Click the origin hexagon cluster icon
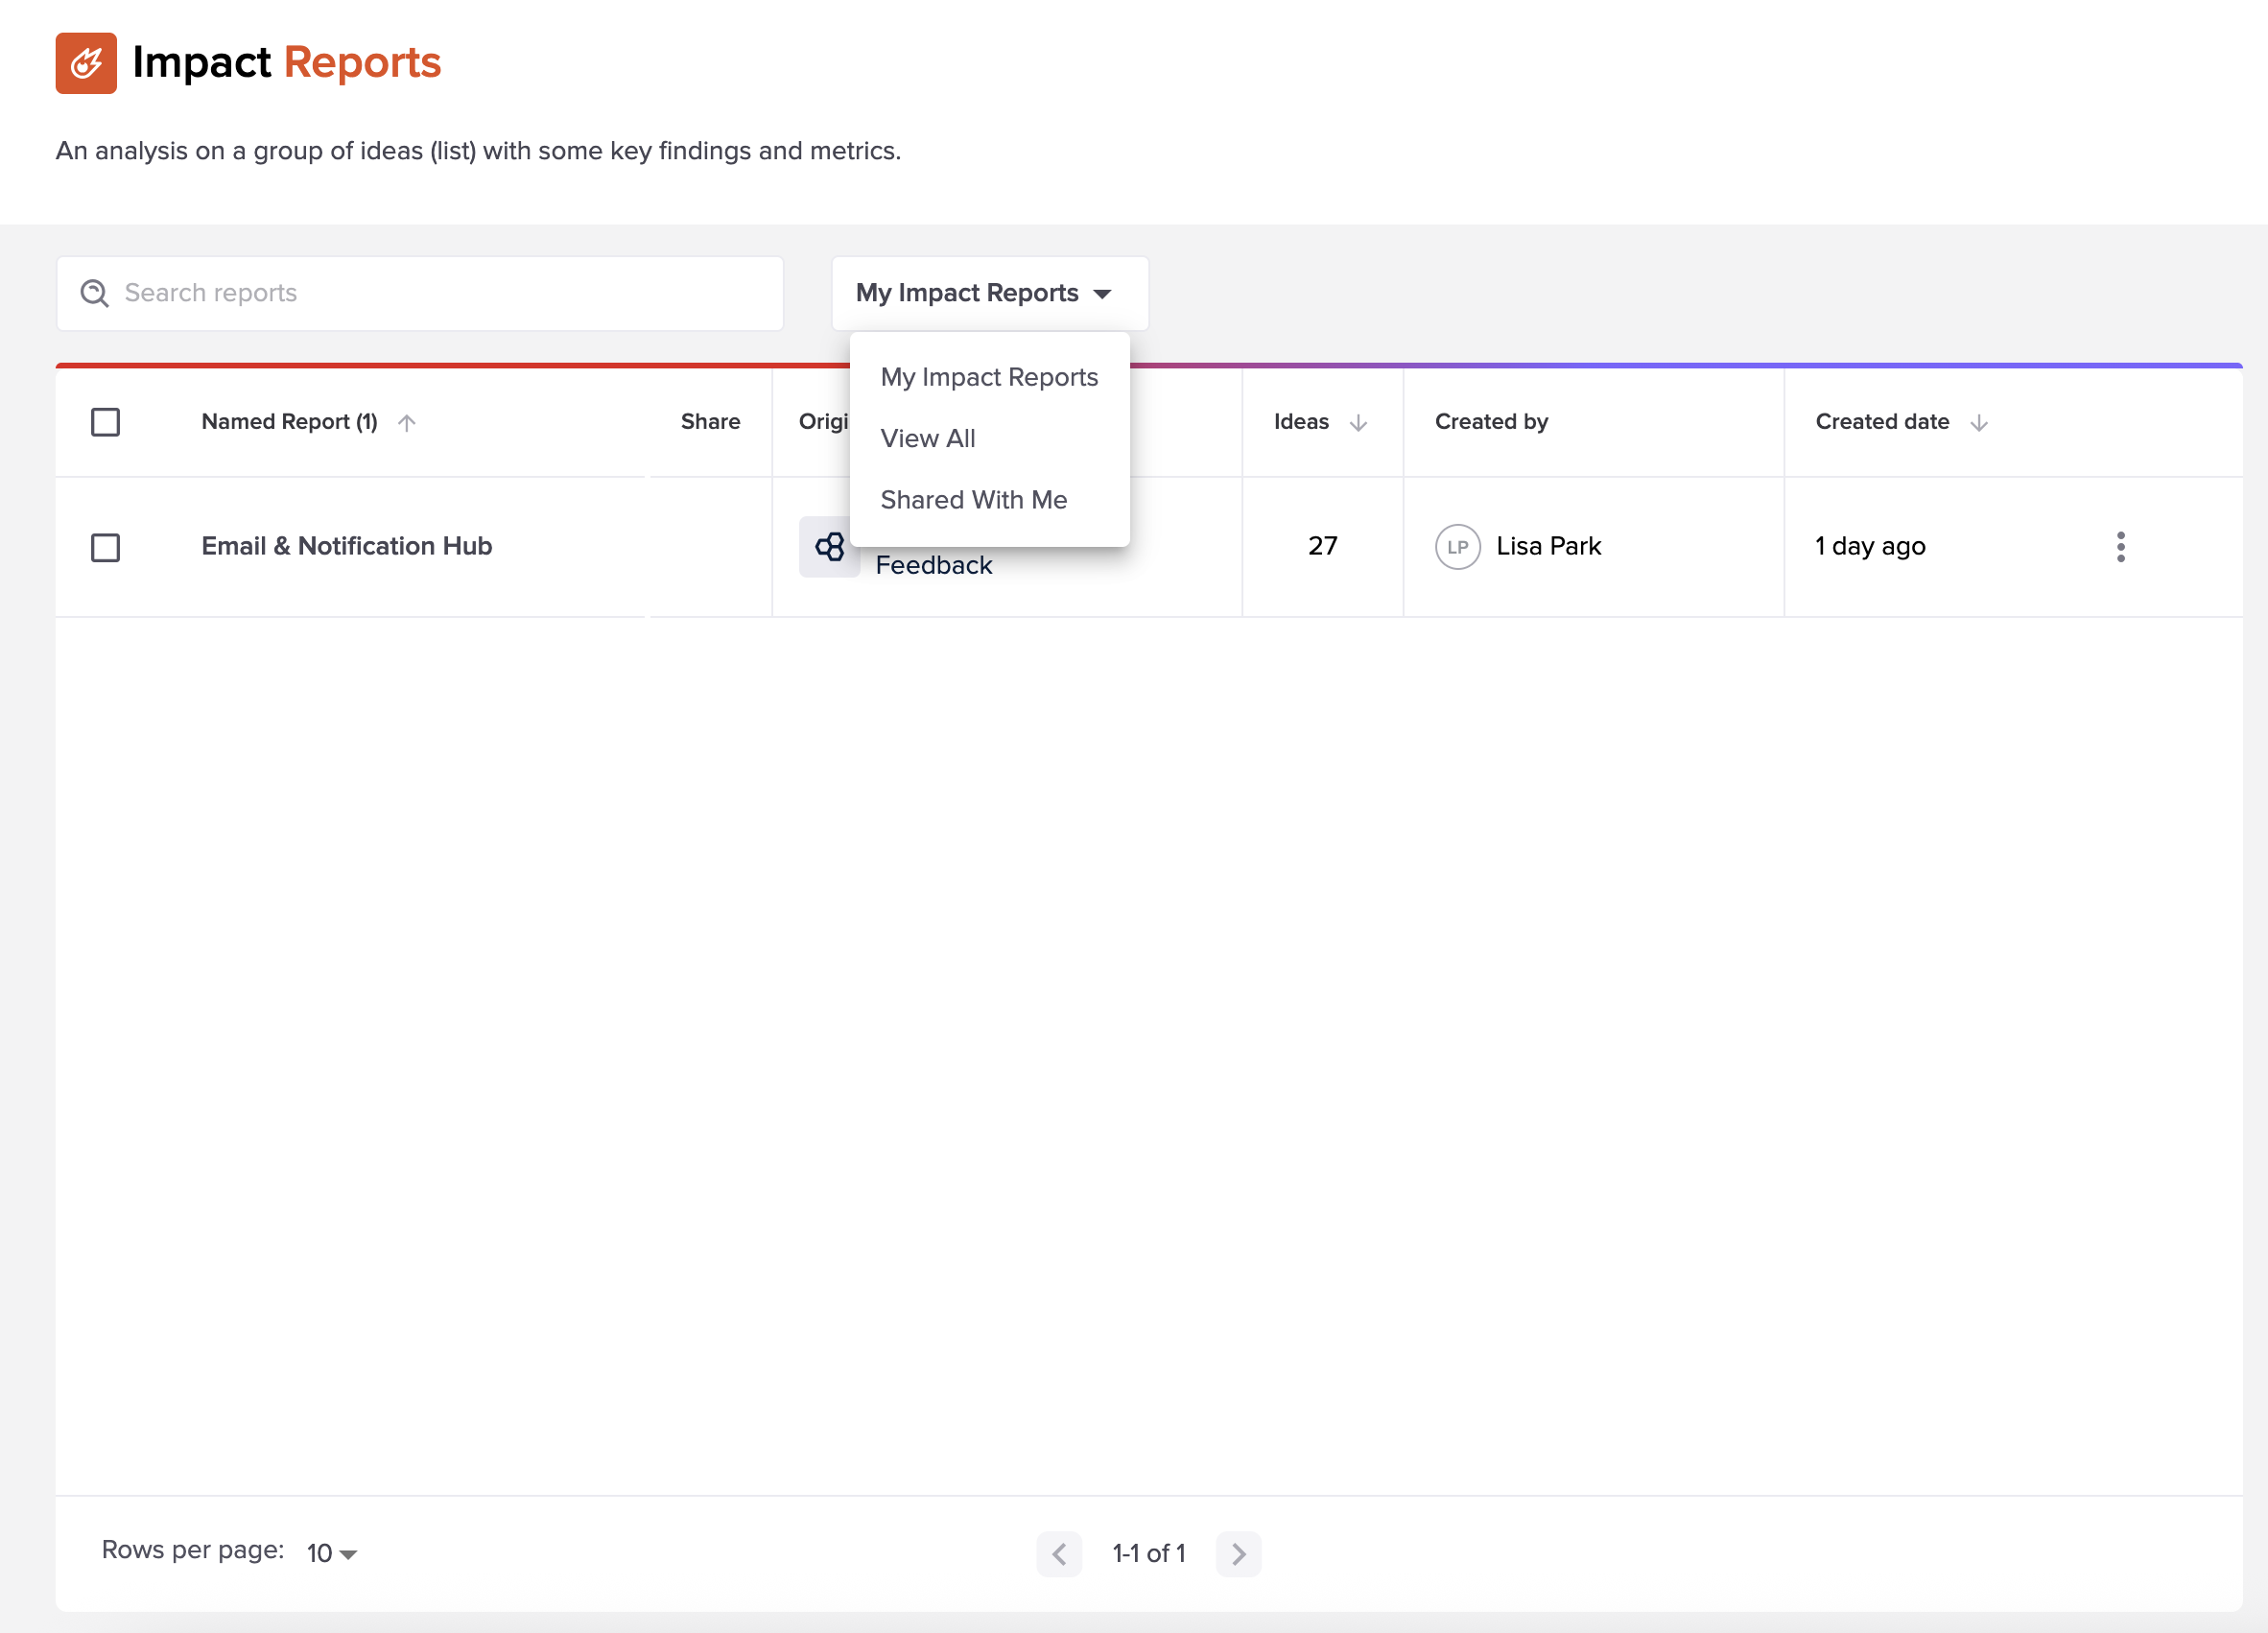The height and width of the screenshot is (1633, 2268). (829, 546)
